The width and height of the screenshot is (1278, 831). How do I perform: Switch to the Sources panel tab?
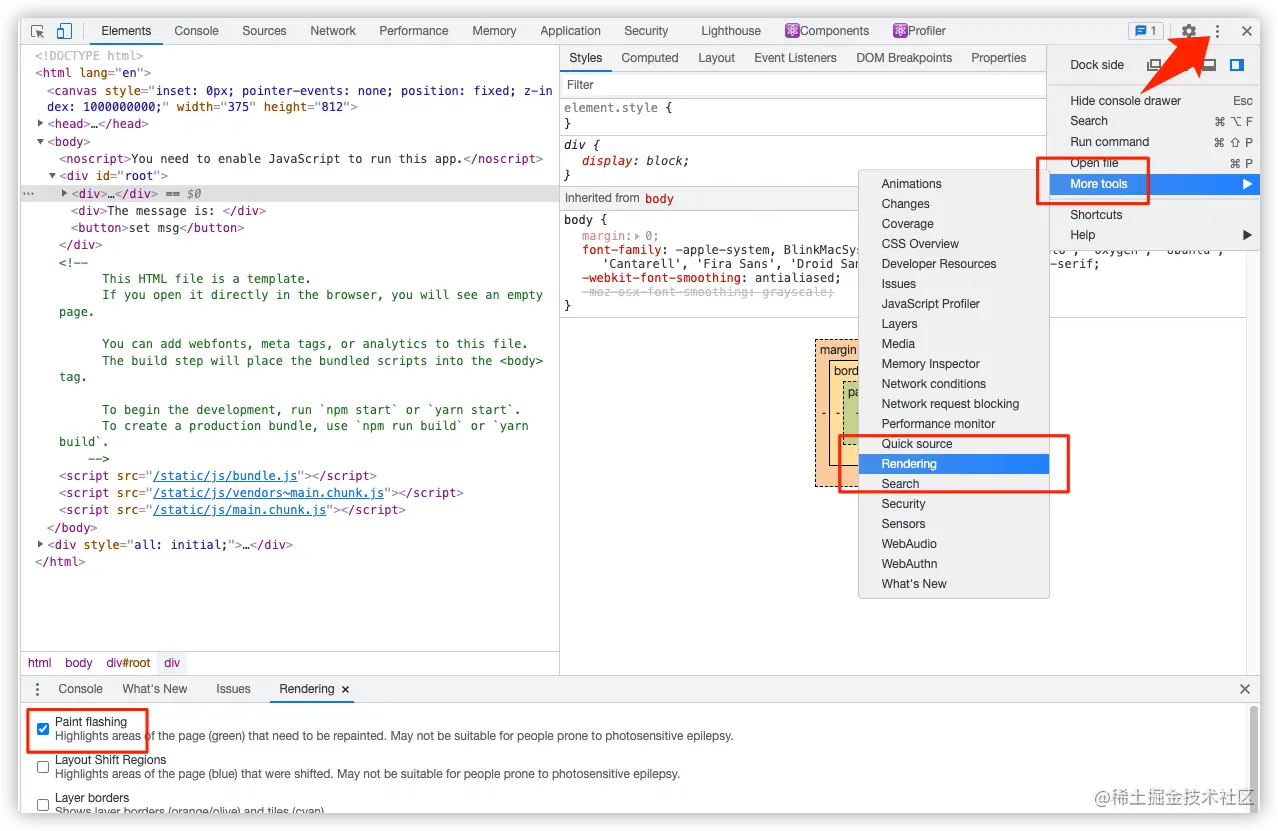tap(264, 31)
